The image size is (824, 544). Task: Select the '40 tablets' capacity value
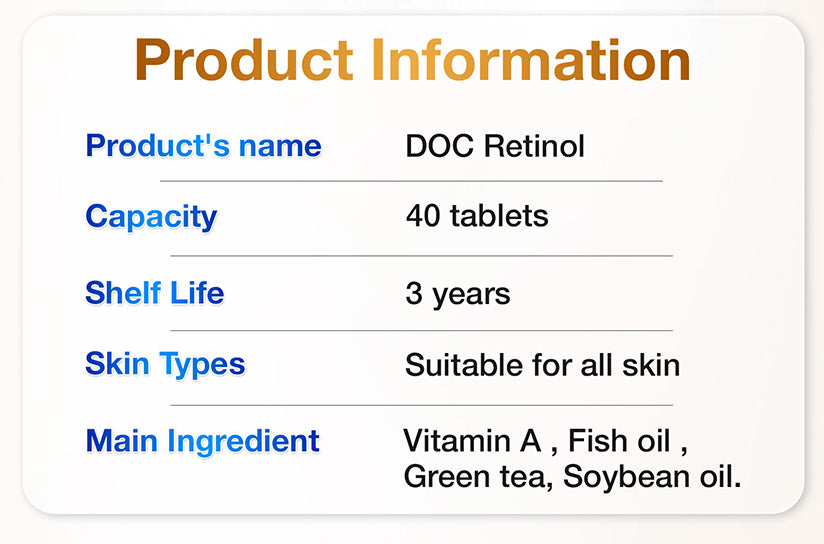pyautogui.click(x=477, y=216)
